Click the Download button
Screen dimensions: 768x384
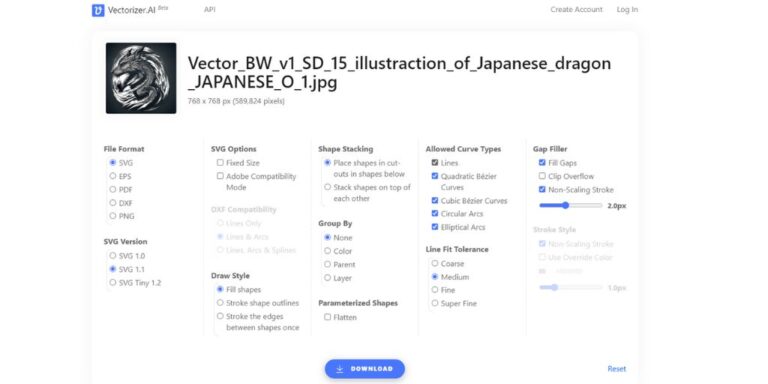click(x=365, y=369)
